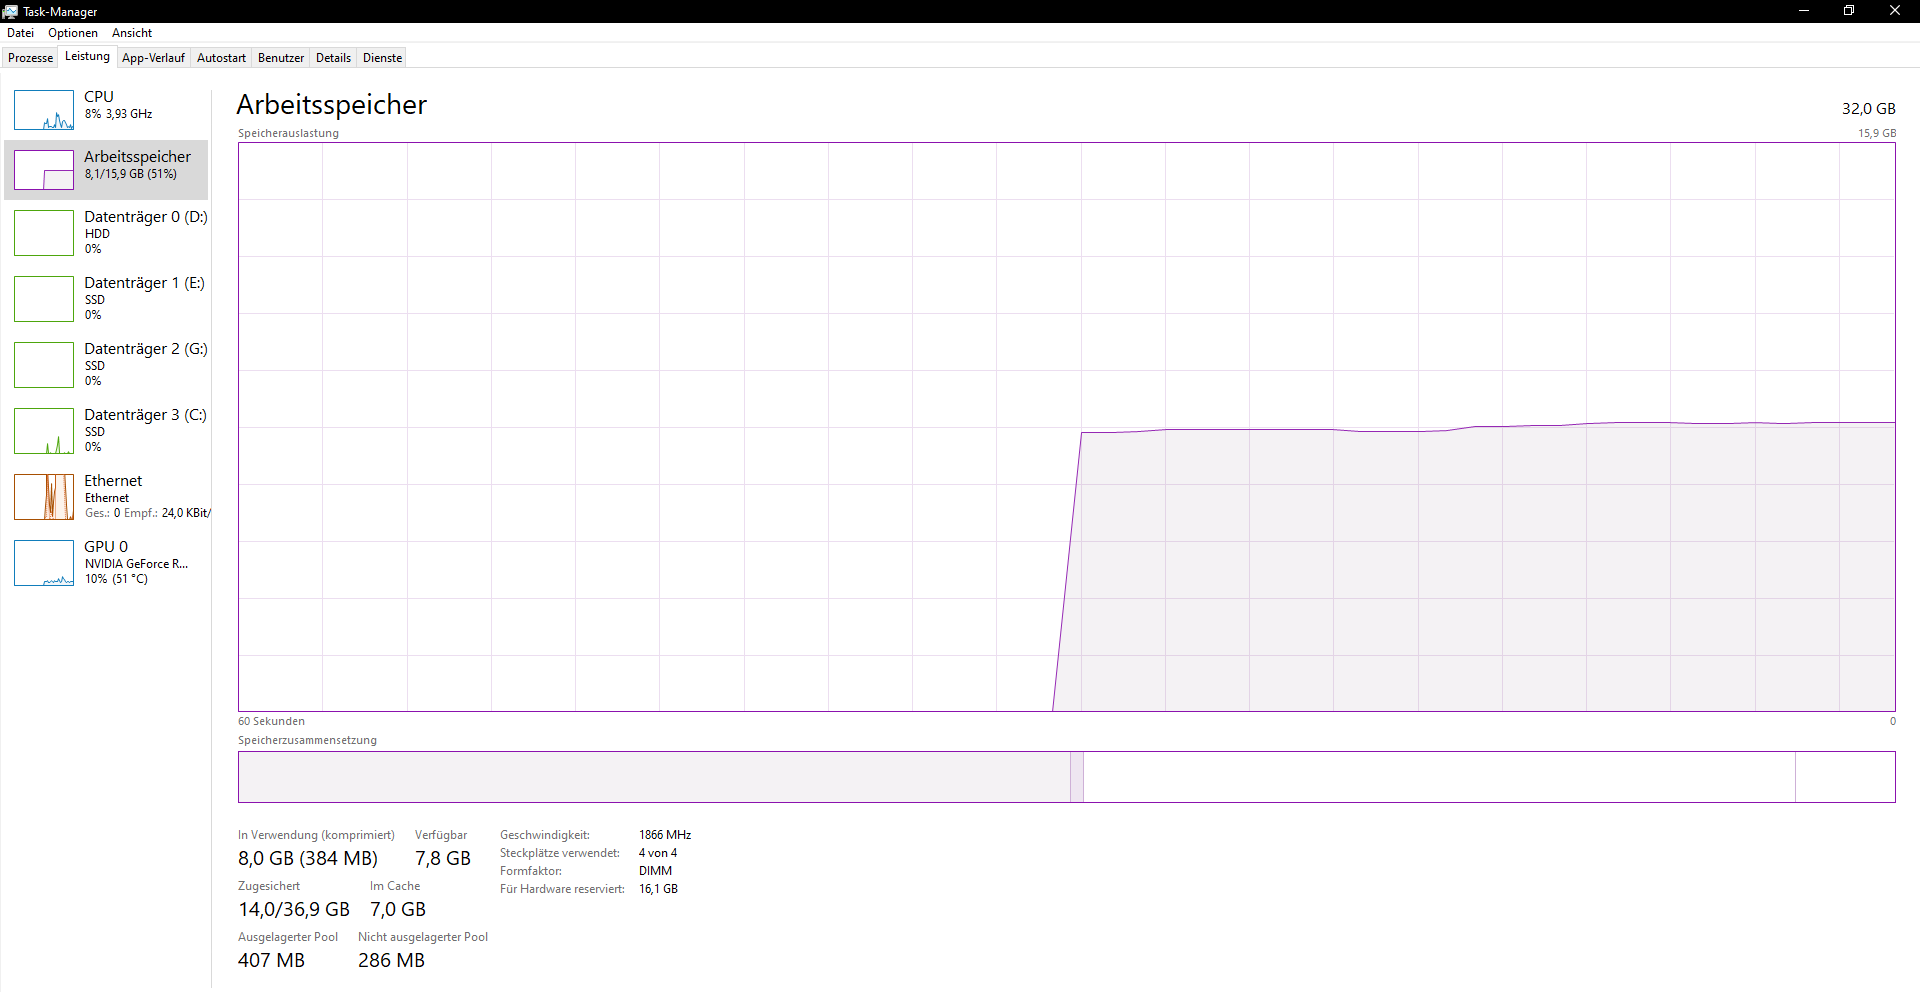Select the Ethernet activity graph icon

pos(44,496)
